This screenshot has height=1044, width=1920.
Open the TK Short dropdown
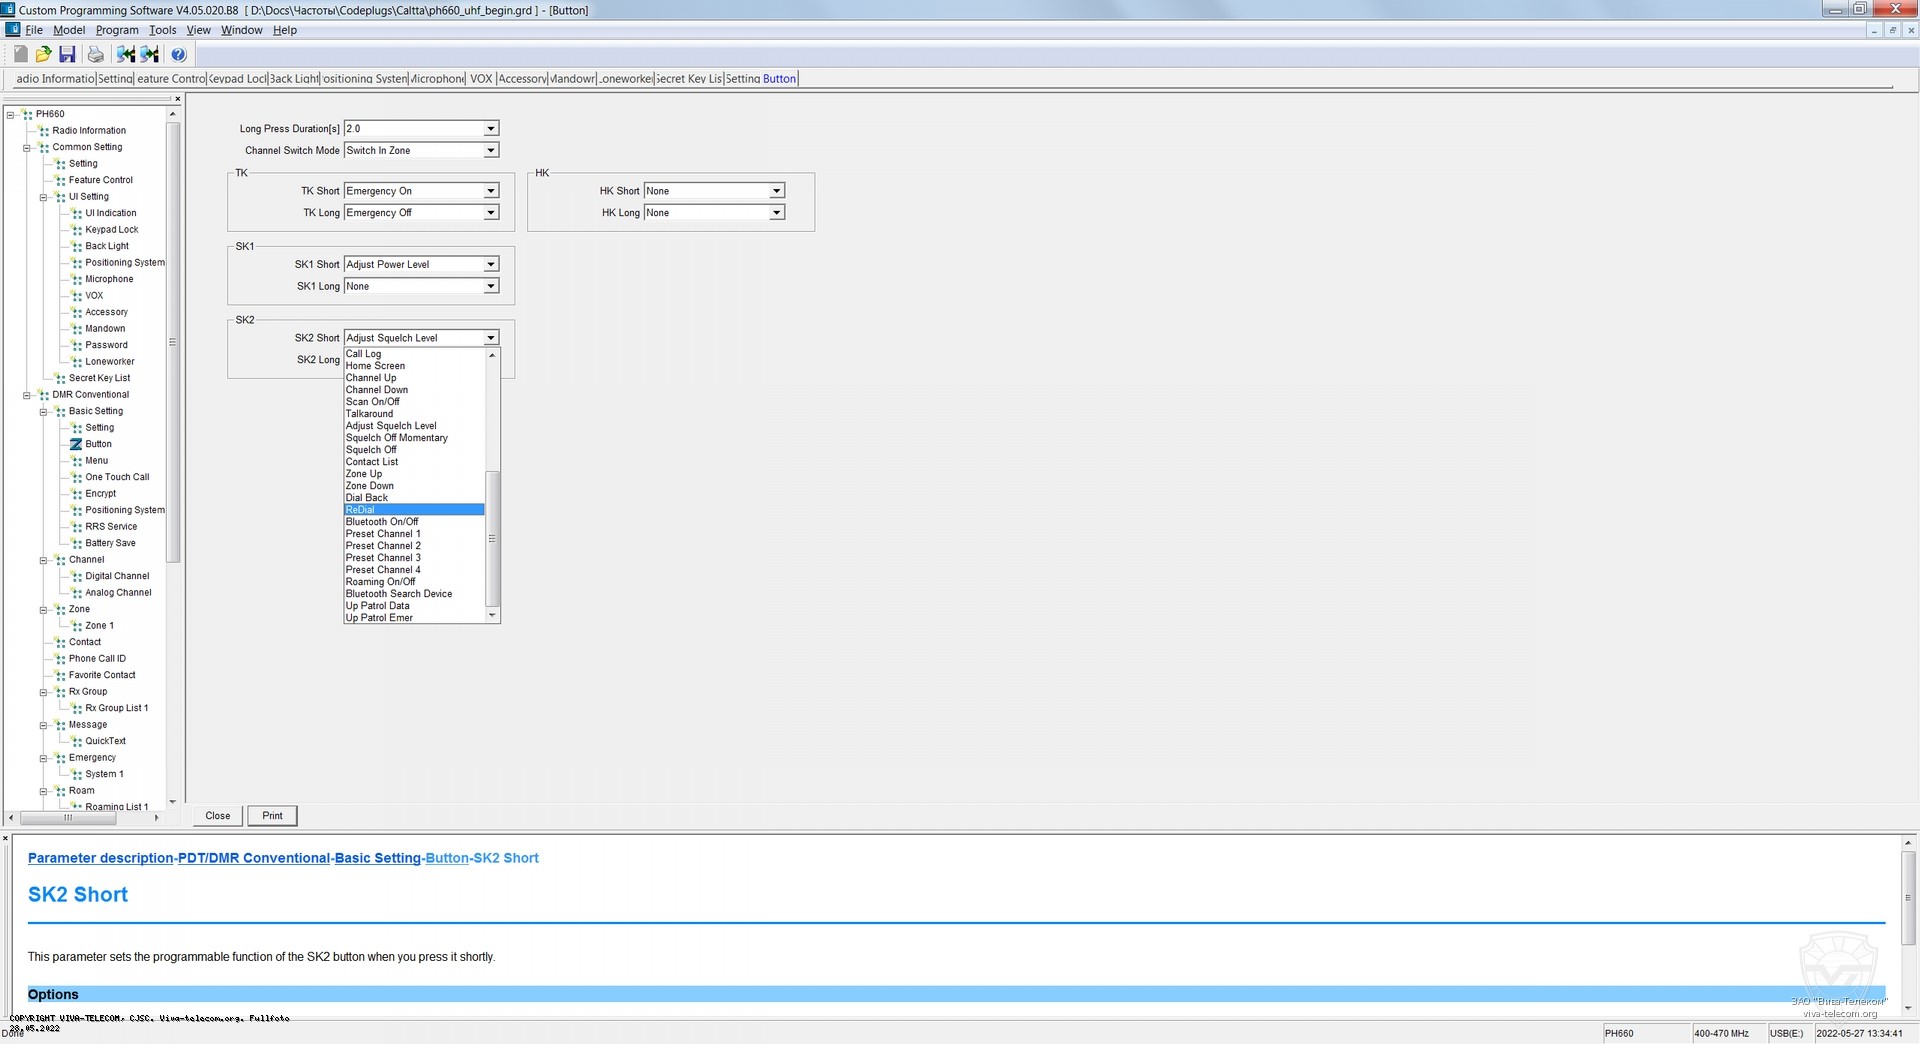pos(491,191)
